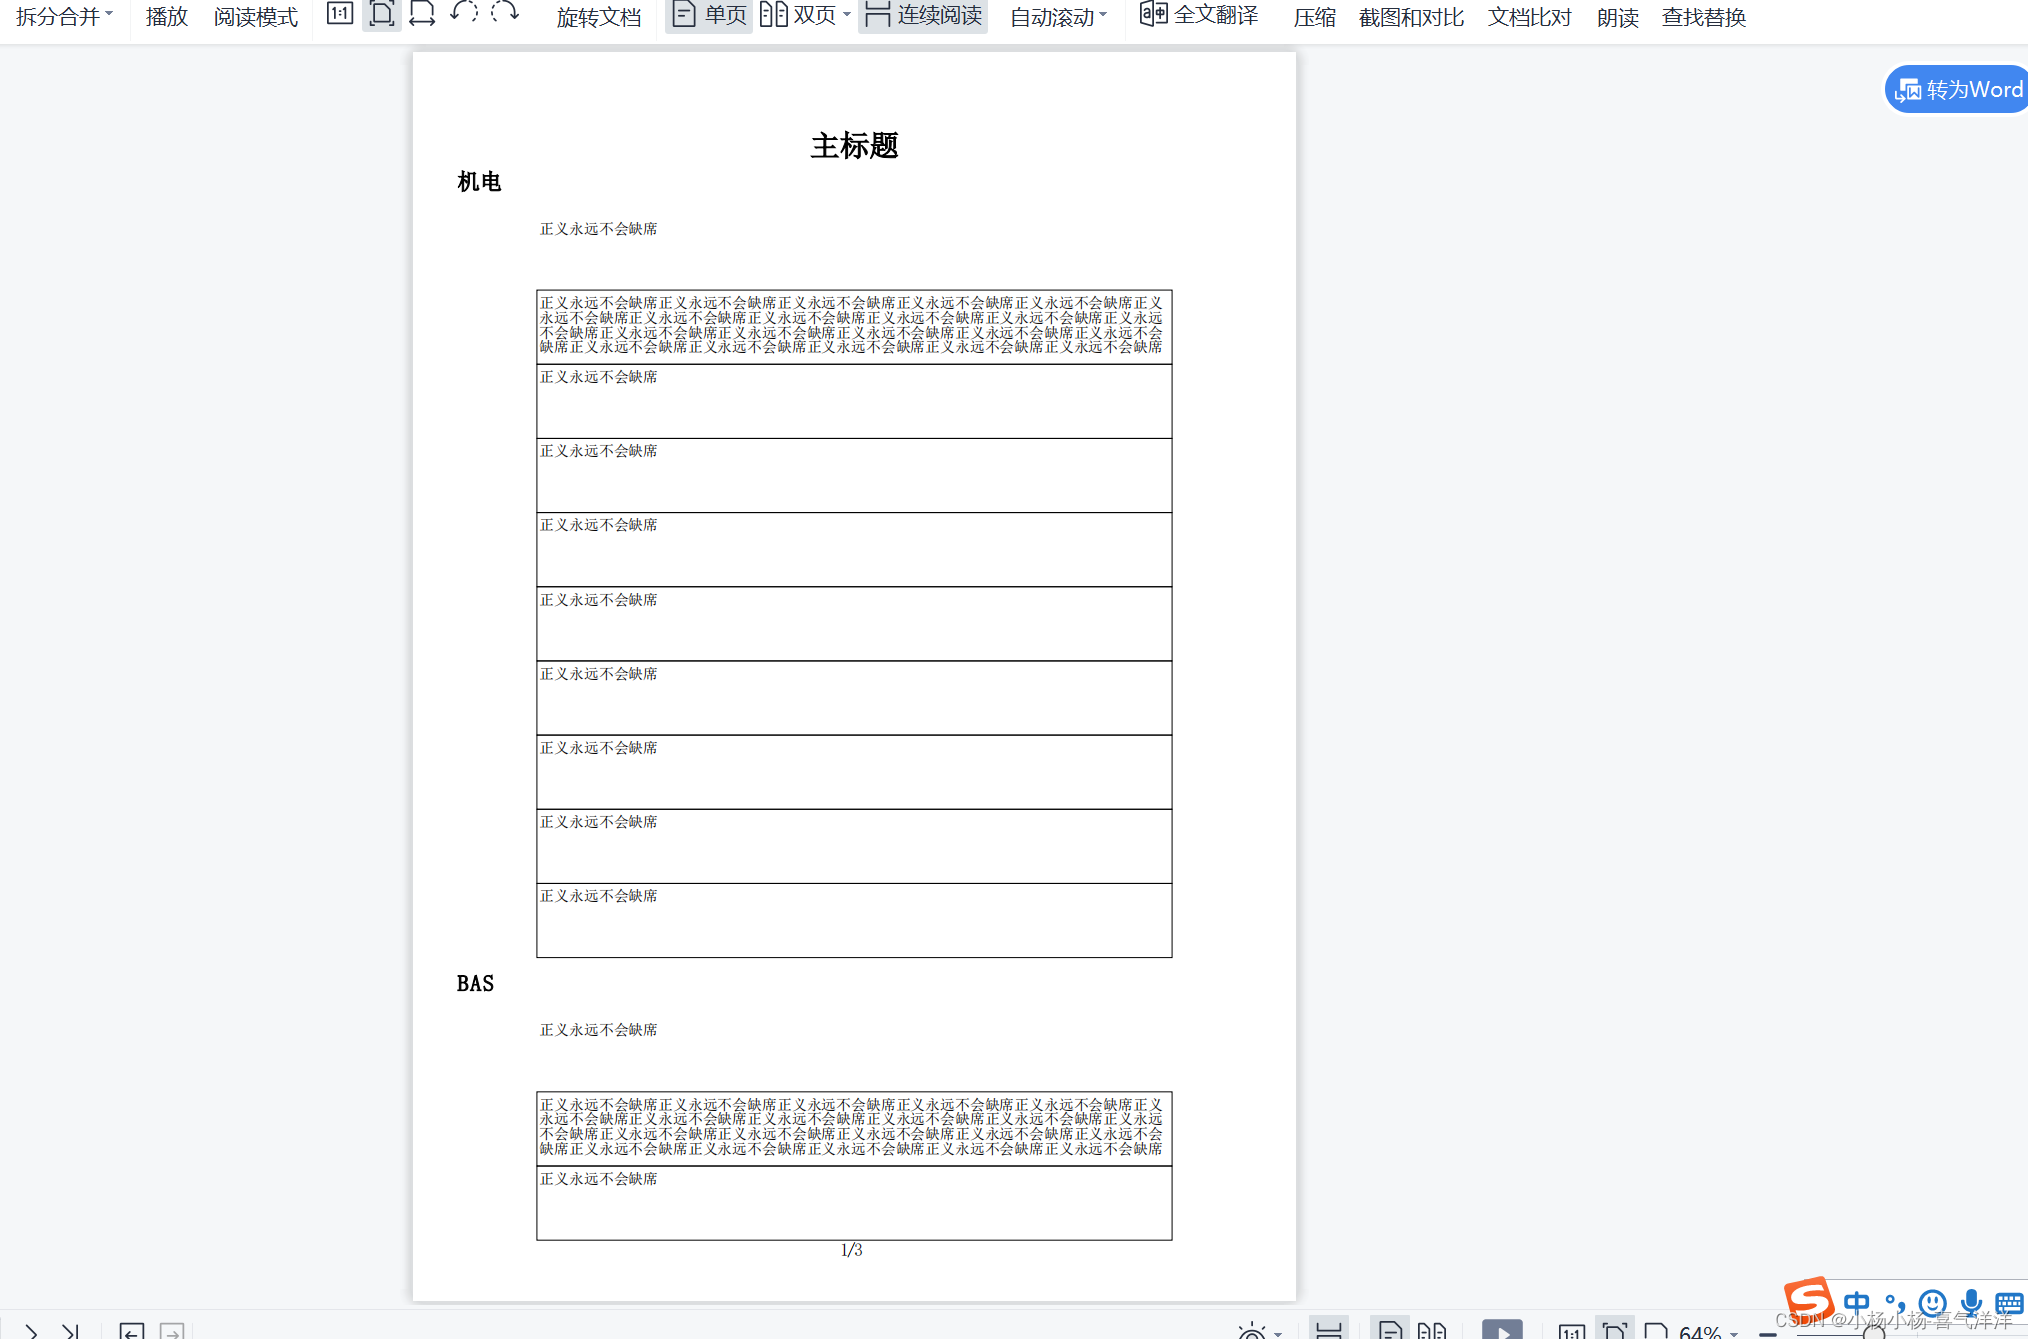The image size is (2028, 1339).
Task: Enable single page view mode
Action: click(x=710, y=15)
